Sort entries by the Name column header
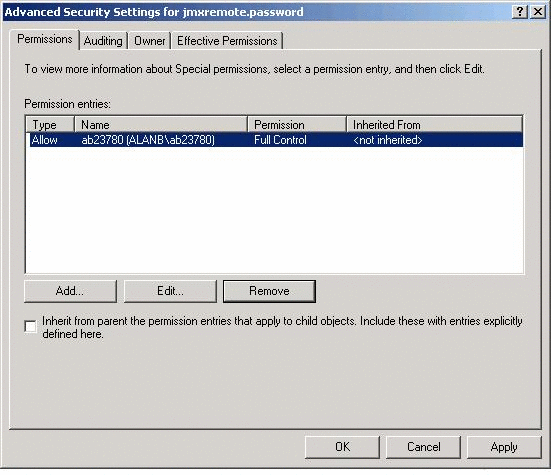Screen dimensions: 551x475 tap(161, 125)
